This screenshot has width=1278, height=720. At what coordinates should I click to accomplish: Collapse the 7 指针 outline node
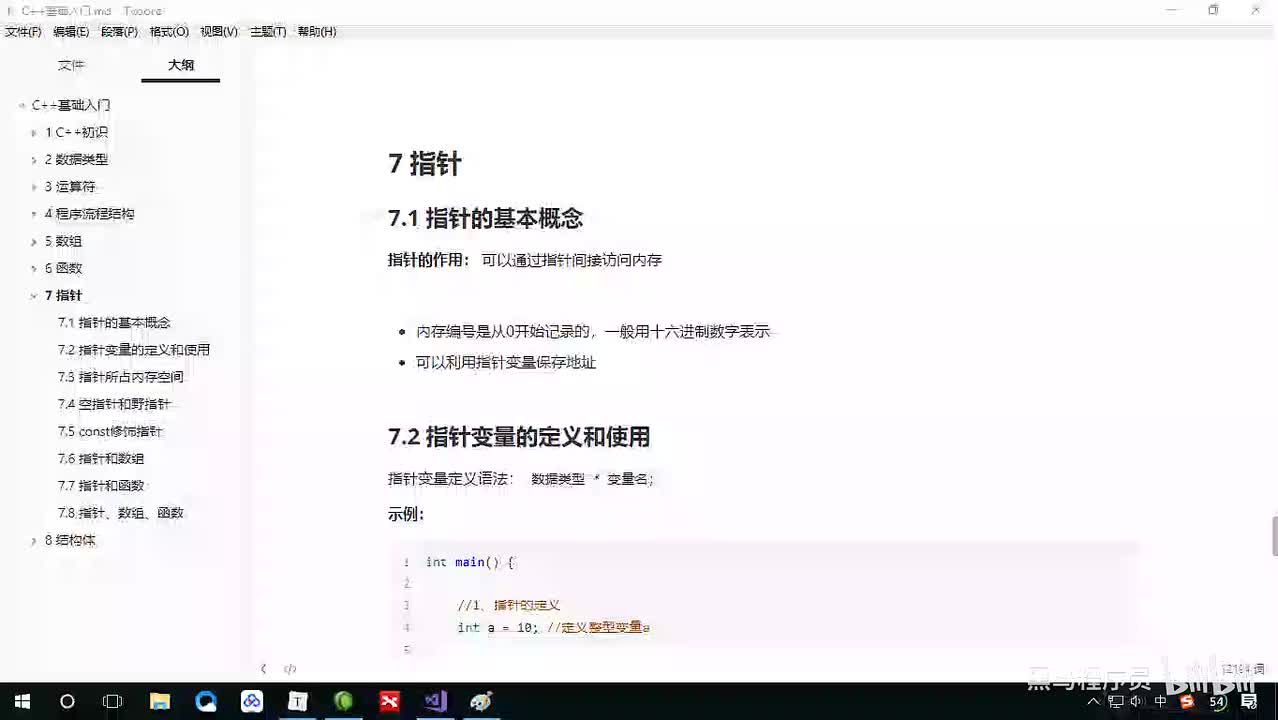click(34, 296)
